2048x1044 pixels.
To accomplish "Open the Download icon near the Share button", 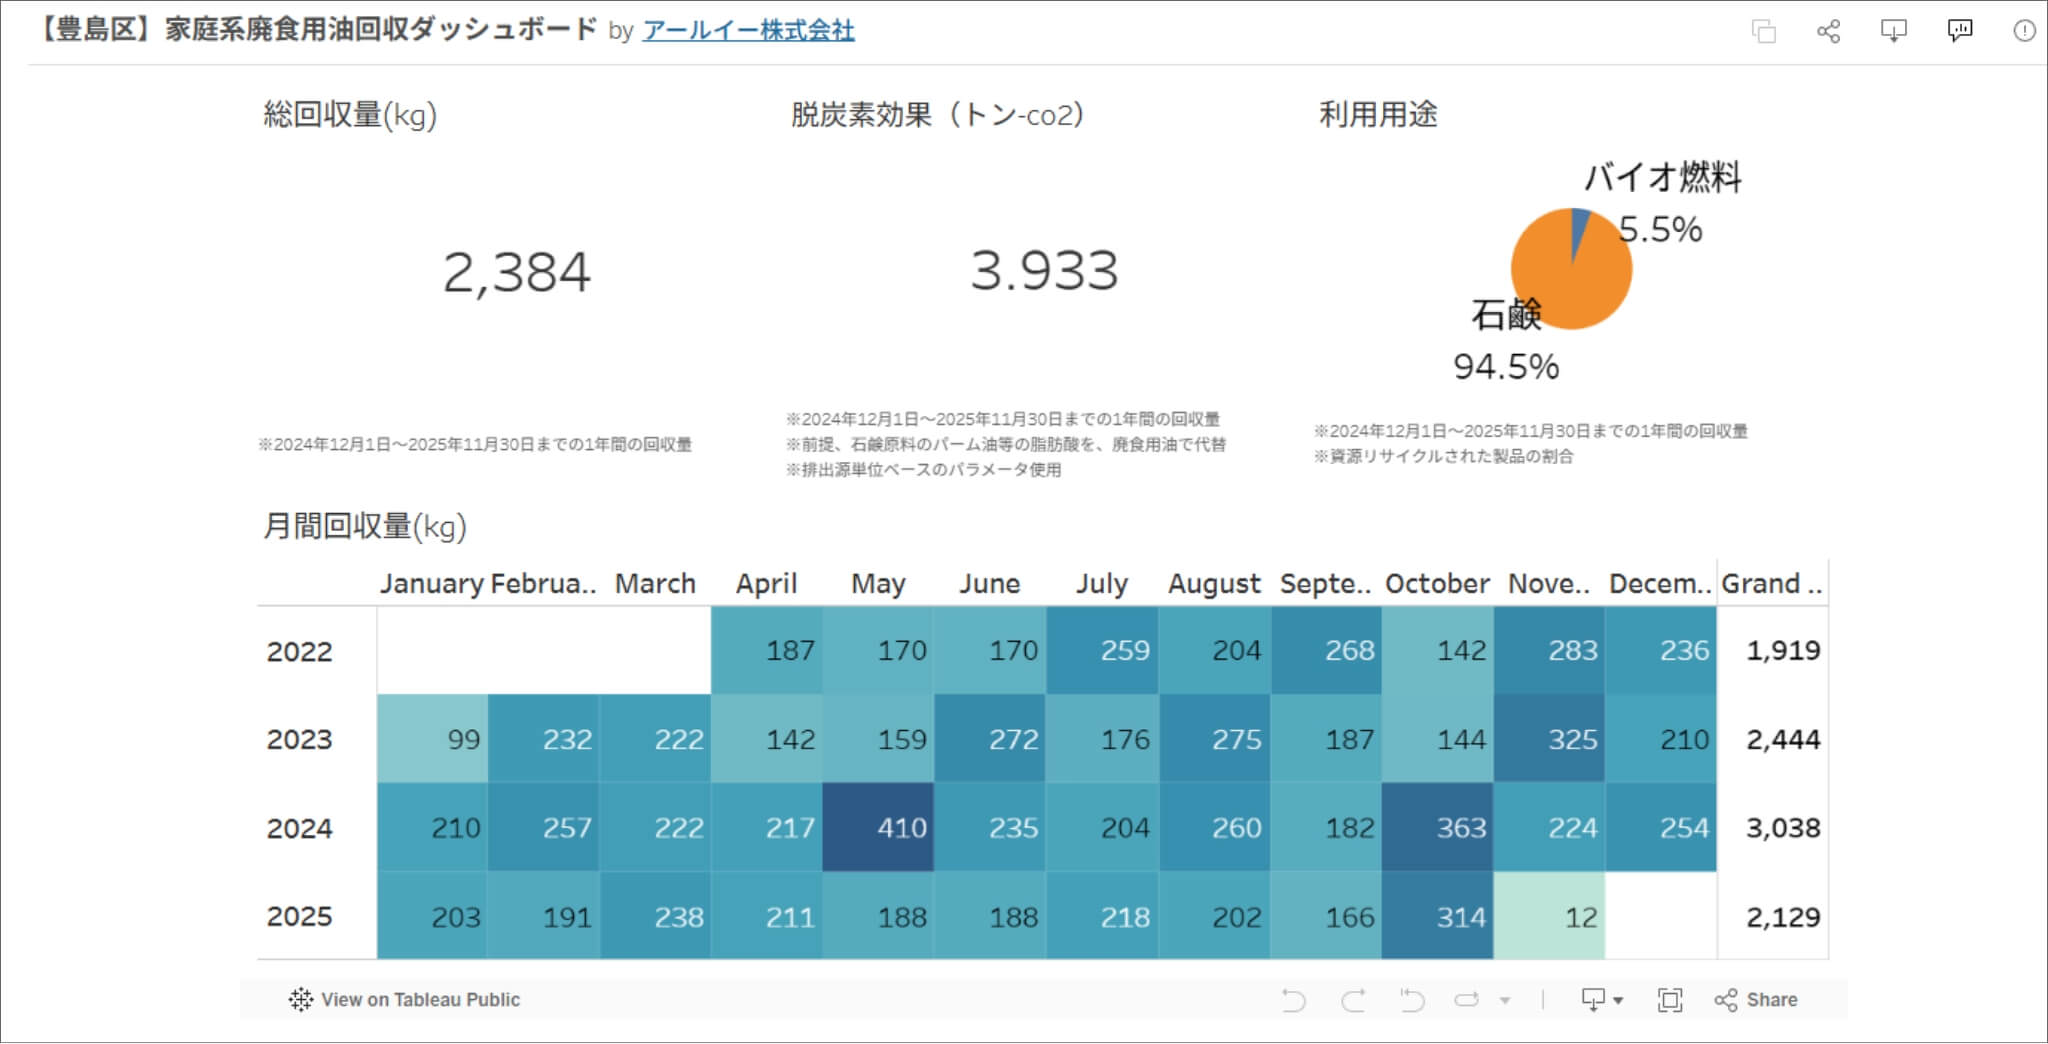I will (x=1593, y=999).
